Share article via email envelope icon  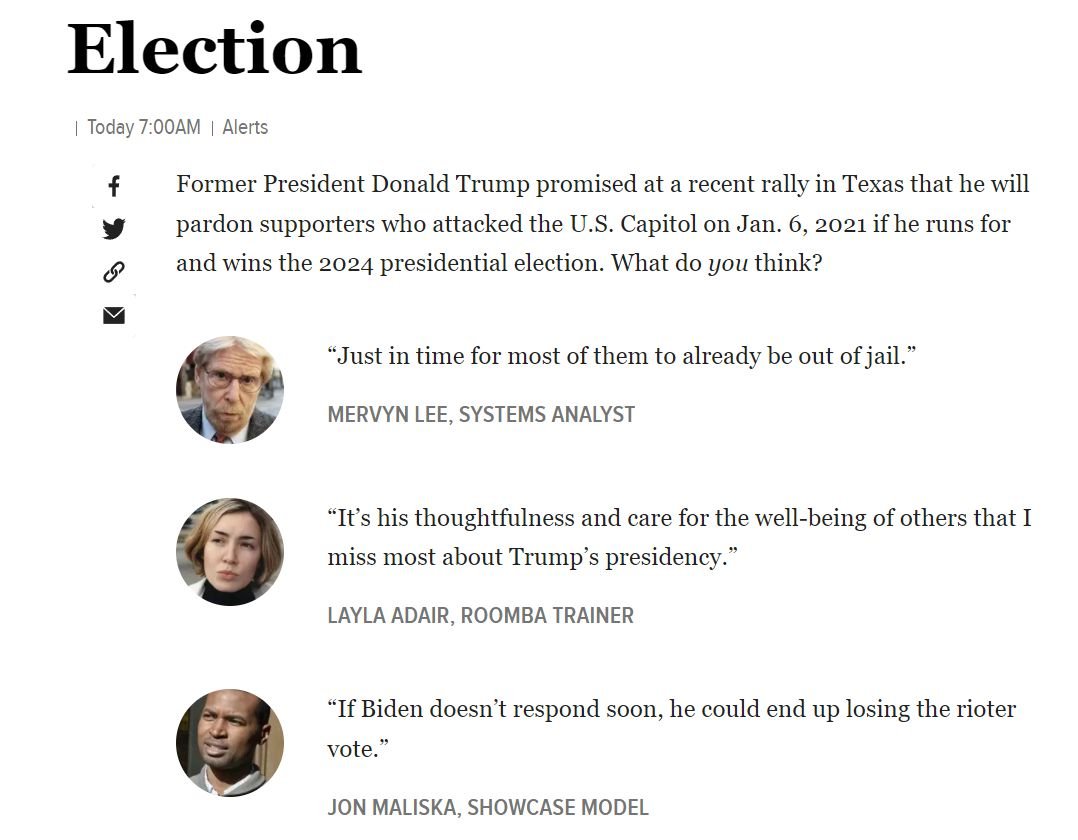[x=114, y=315]
